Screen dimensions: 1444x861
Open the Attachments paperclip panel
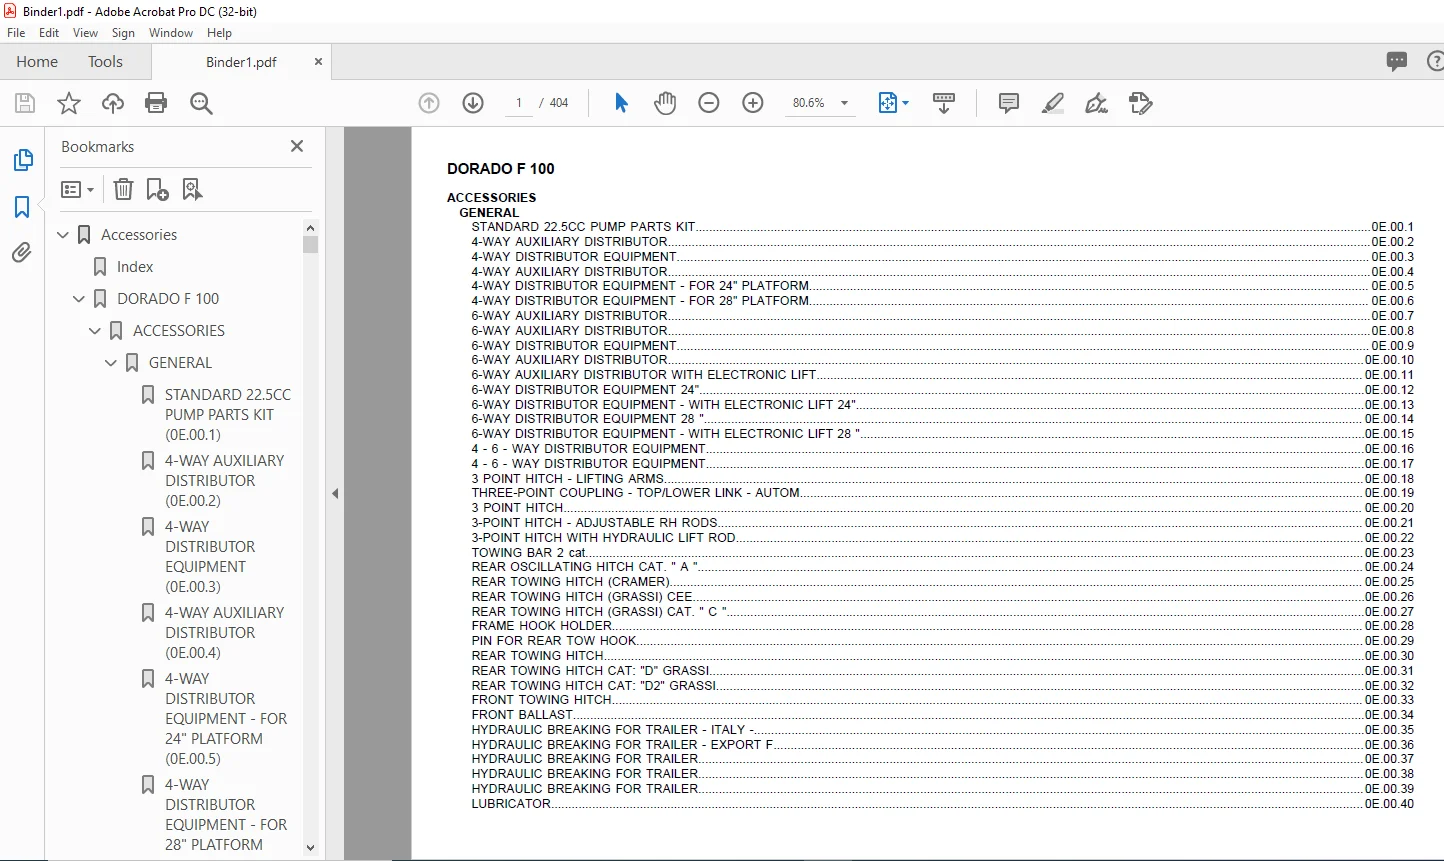[x=22, y=253]
